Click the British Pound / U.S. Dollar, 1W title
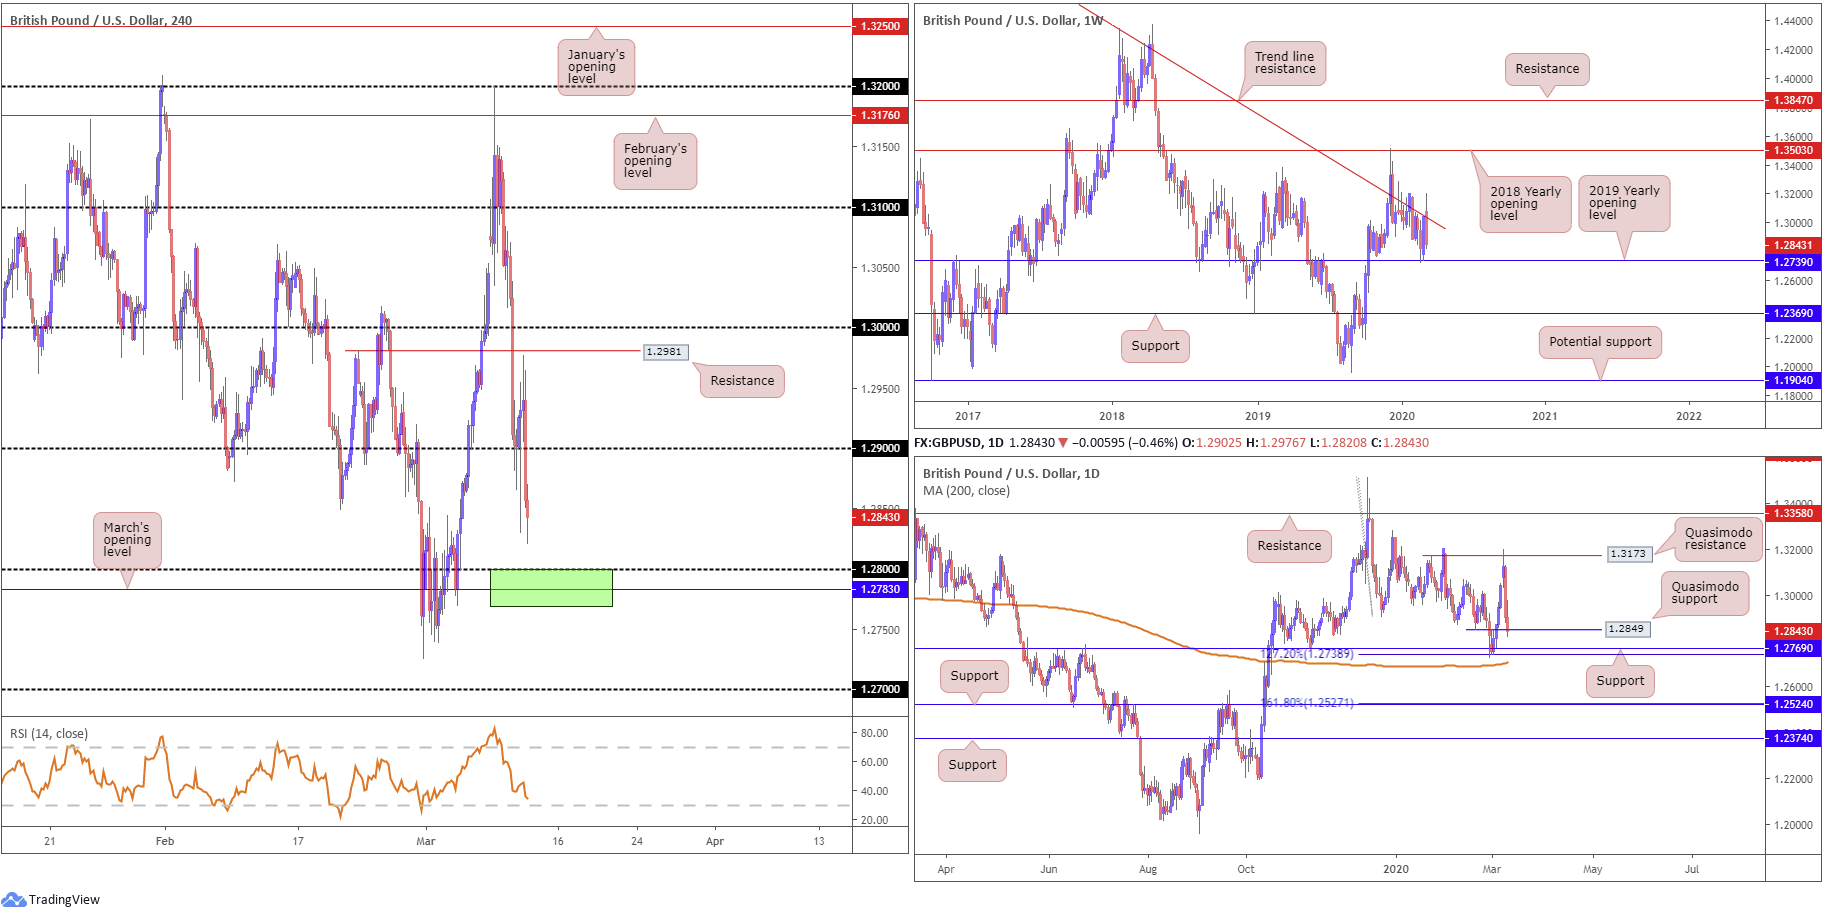The width and height of the screenshot is (1824, 908). (x=1012, y=20)
